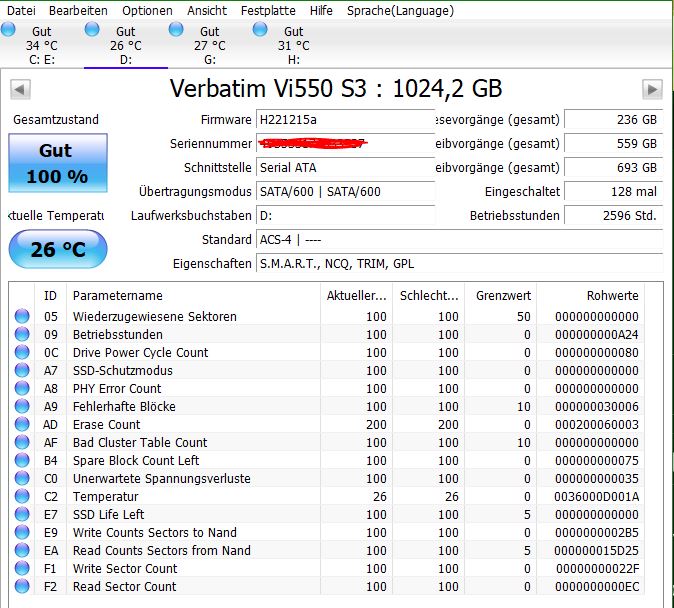Click the 26 °C temperature button

click(x=58, y=249)
